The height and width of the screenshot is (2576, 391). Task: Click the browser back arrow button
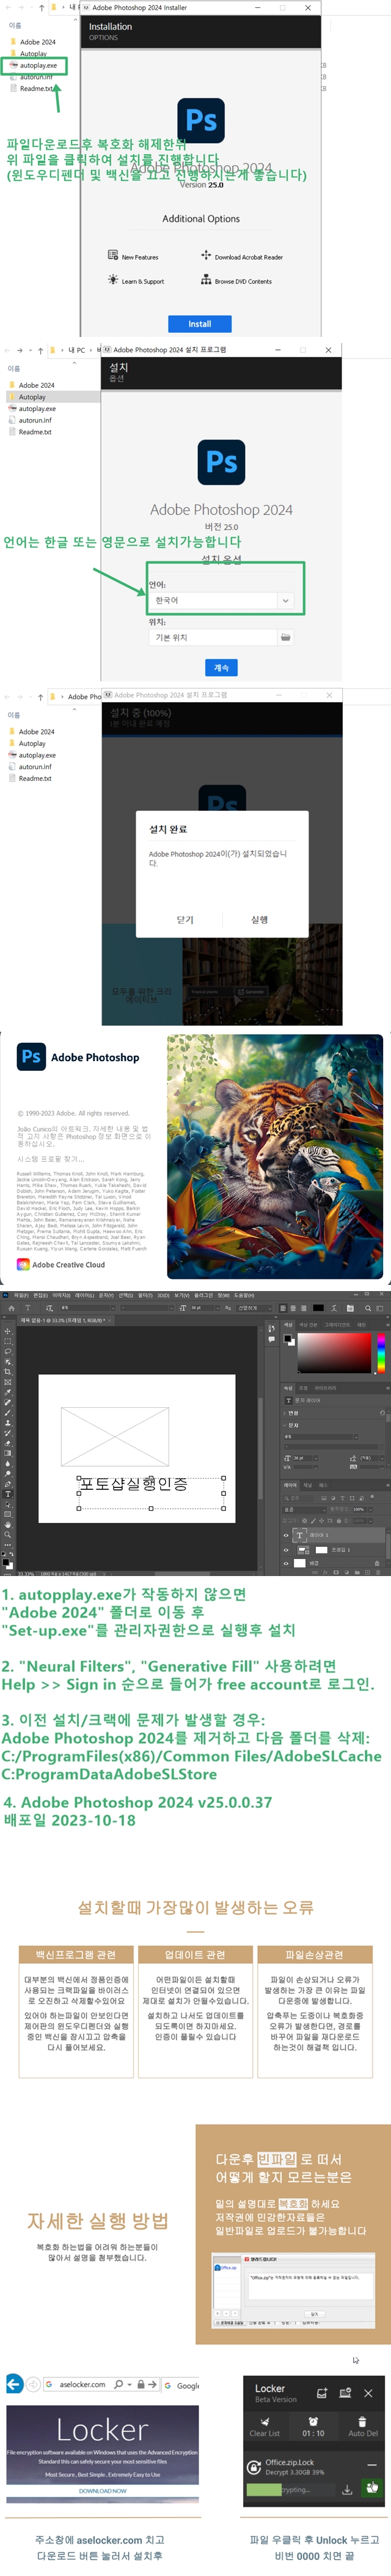[14, 2384]
